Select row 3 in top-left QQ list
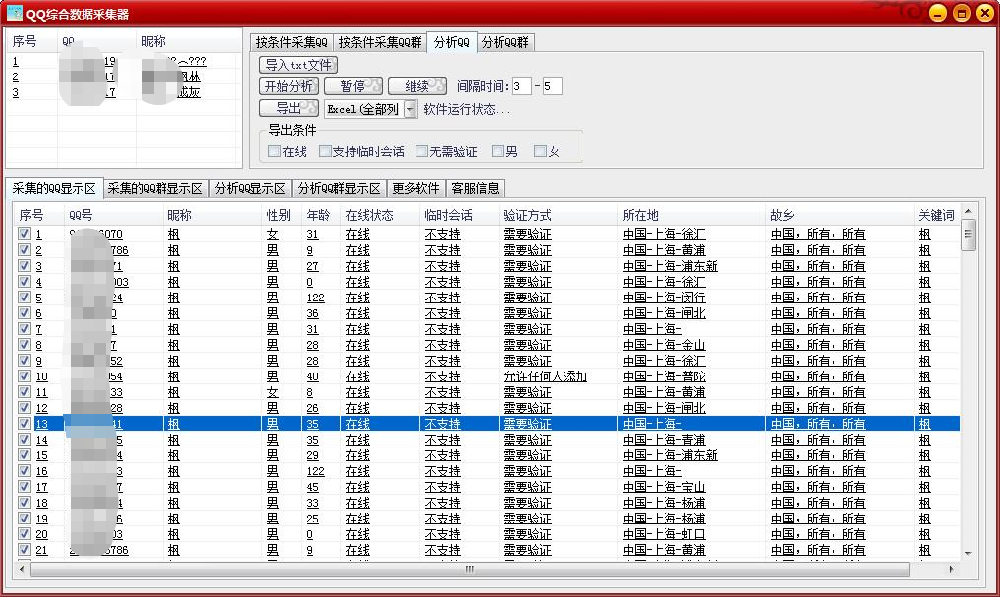The height and width of the screenshot is (597, 1000). [x=123, y=92]
